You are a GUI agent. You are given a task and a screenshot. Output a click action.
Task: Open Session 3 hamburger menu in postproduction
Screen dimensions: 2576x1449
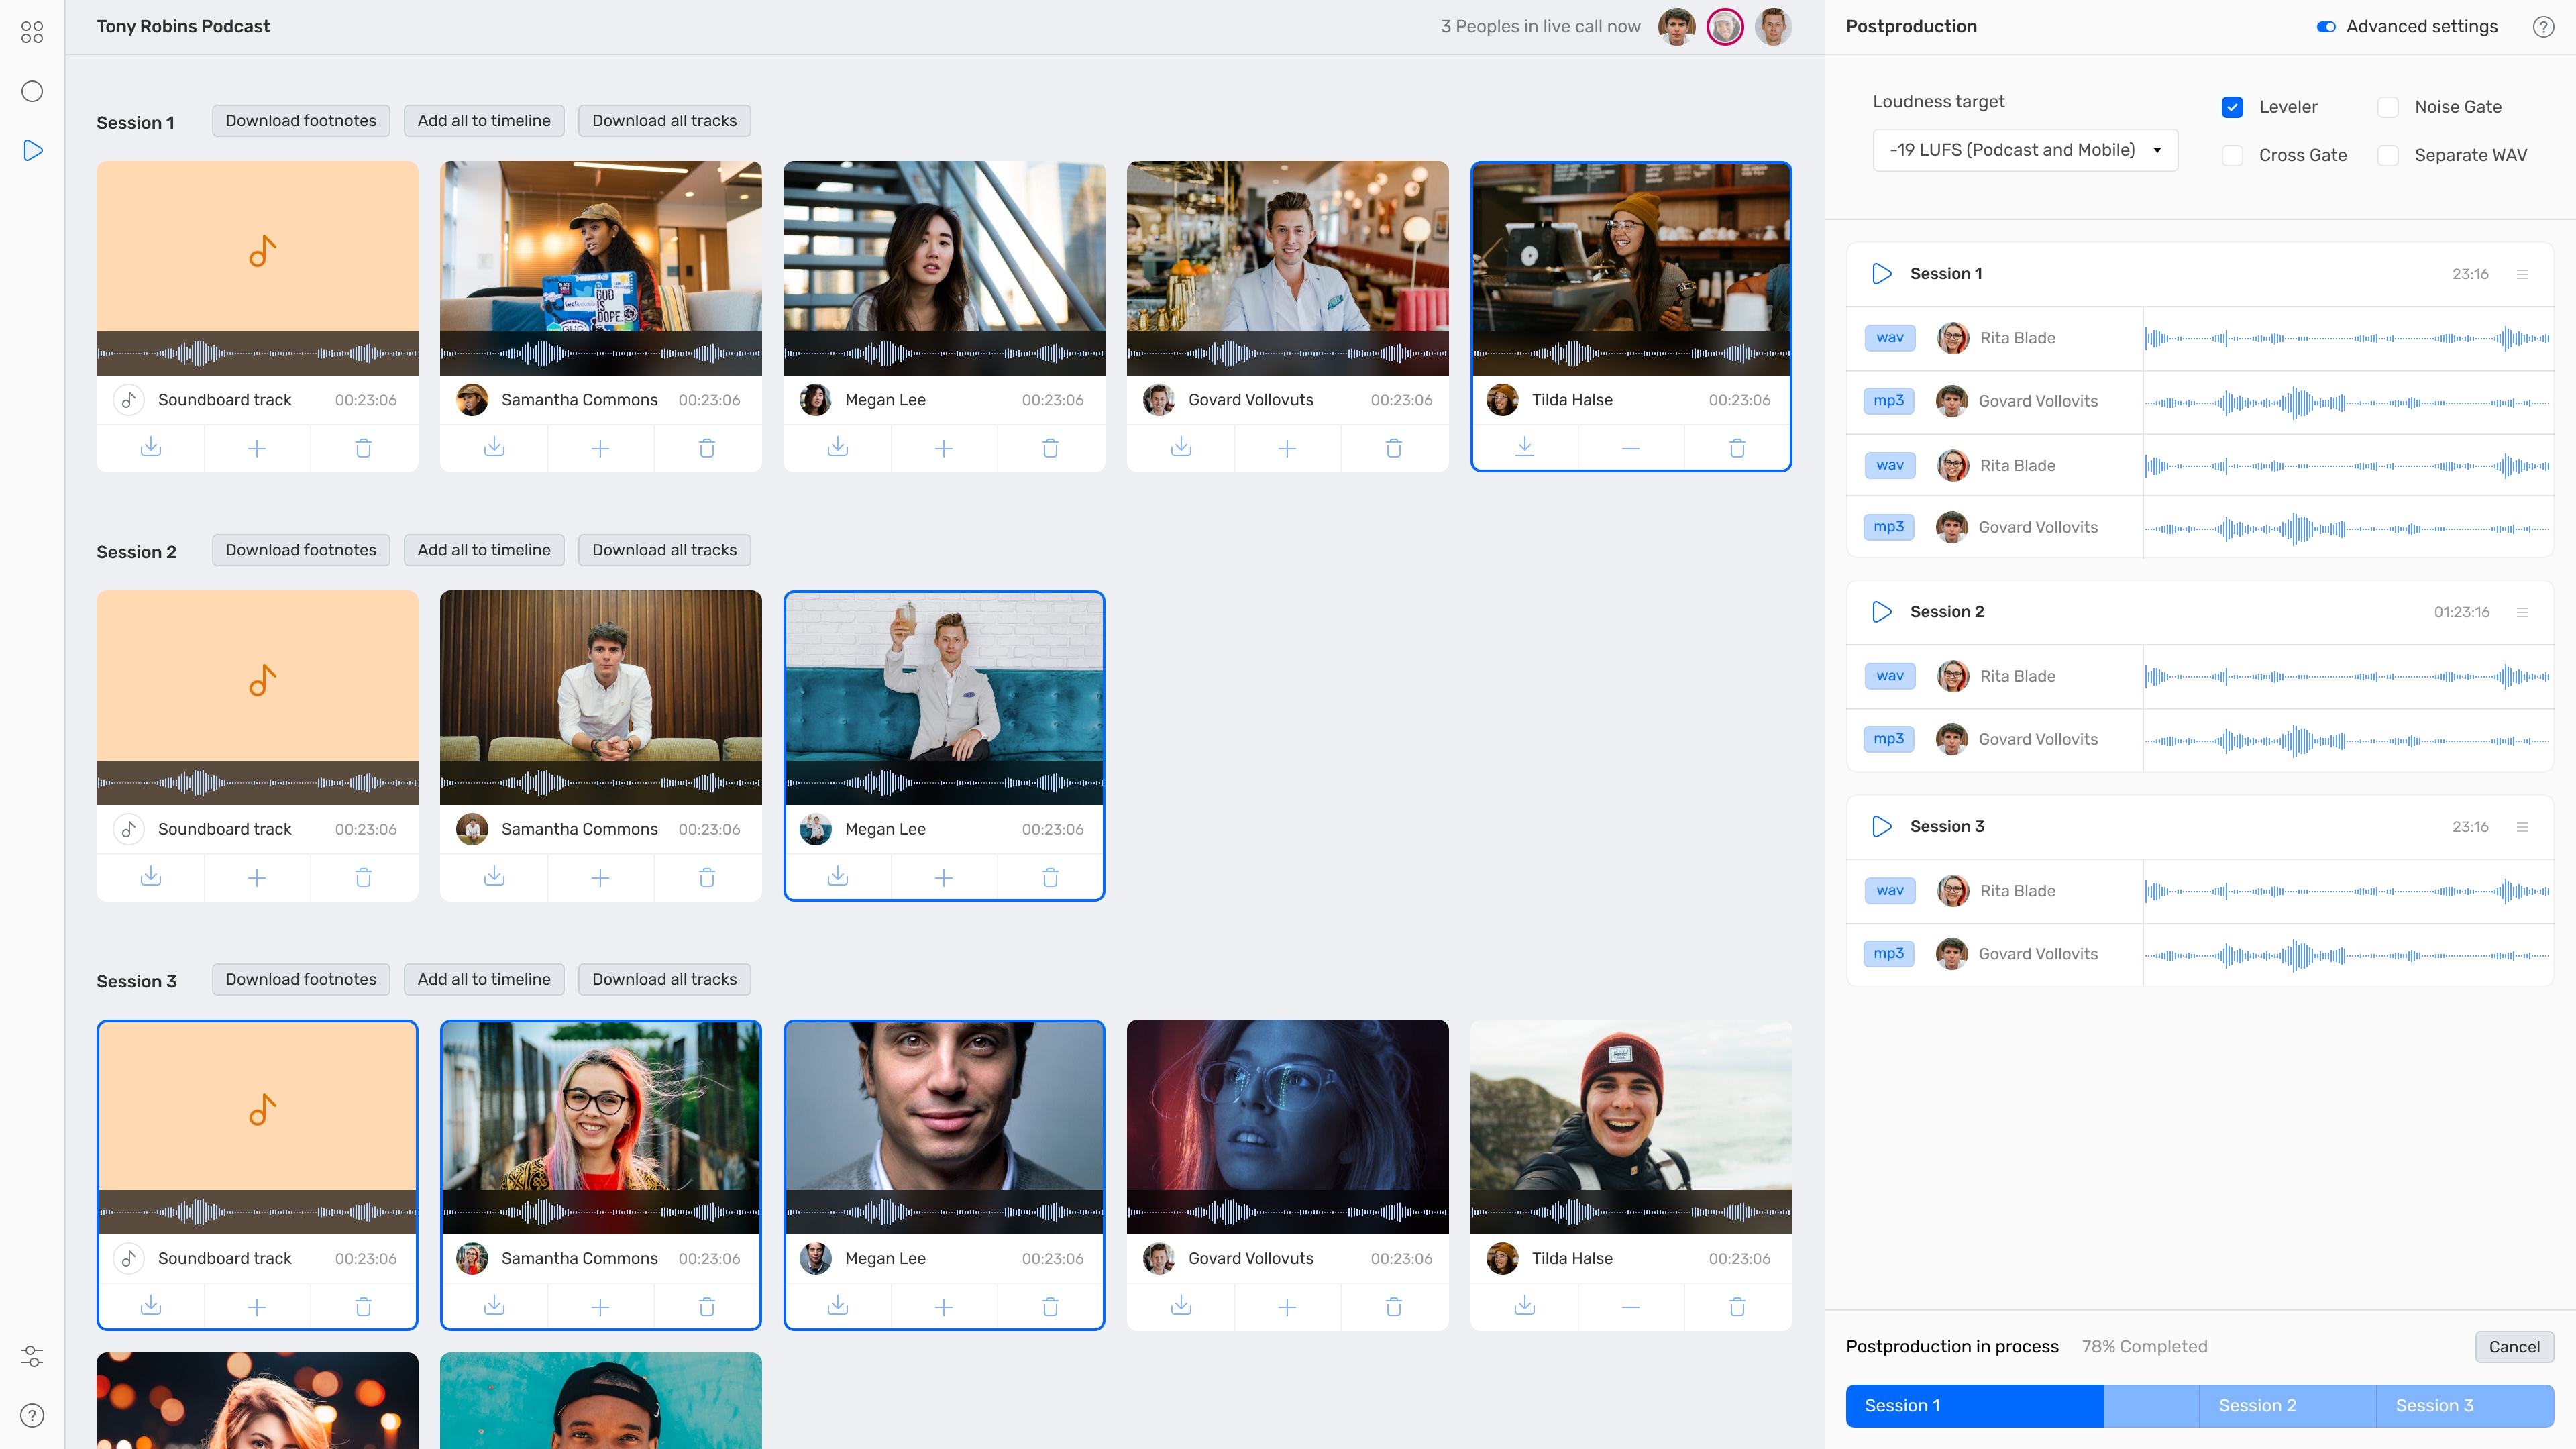pyautogui.click(x=2522, y=827)
